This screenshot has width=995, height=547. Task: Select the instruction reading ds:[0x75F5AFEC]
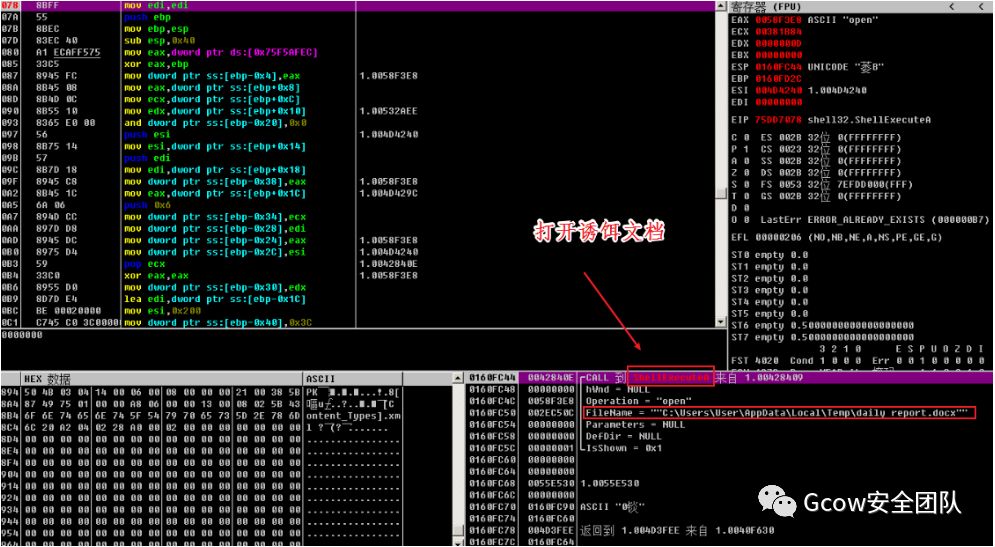point(221,53)
